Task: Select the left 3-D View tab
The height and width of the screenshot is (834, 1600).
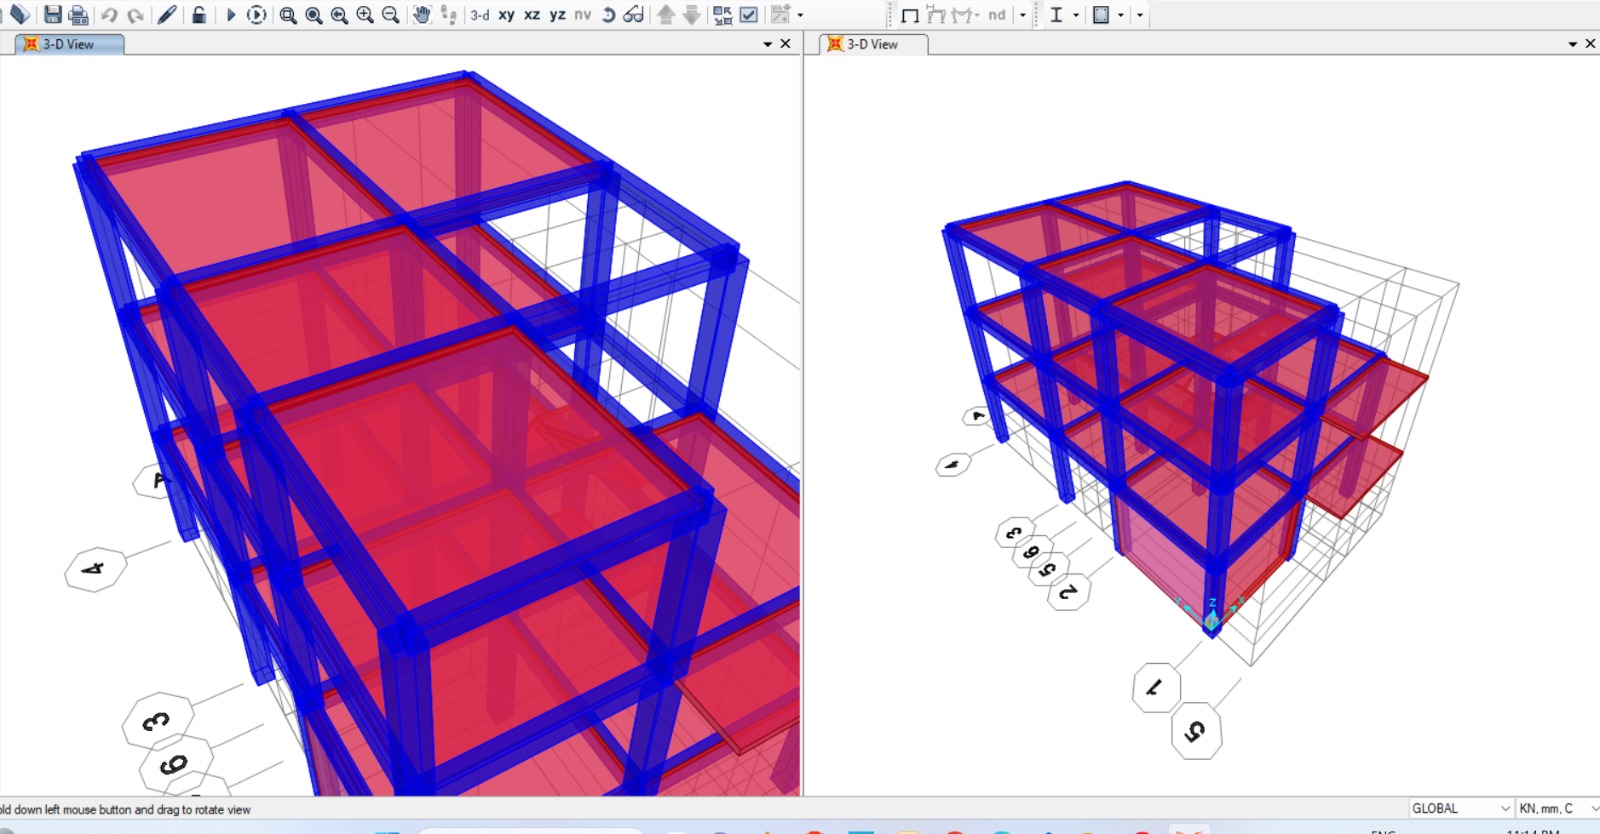Action: tap(68, 44)
